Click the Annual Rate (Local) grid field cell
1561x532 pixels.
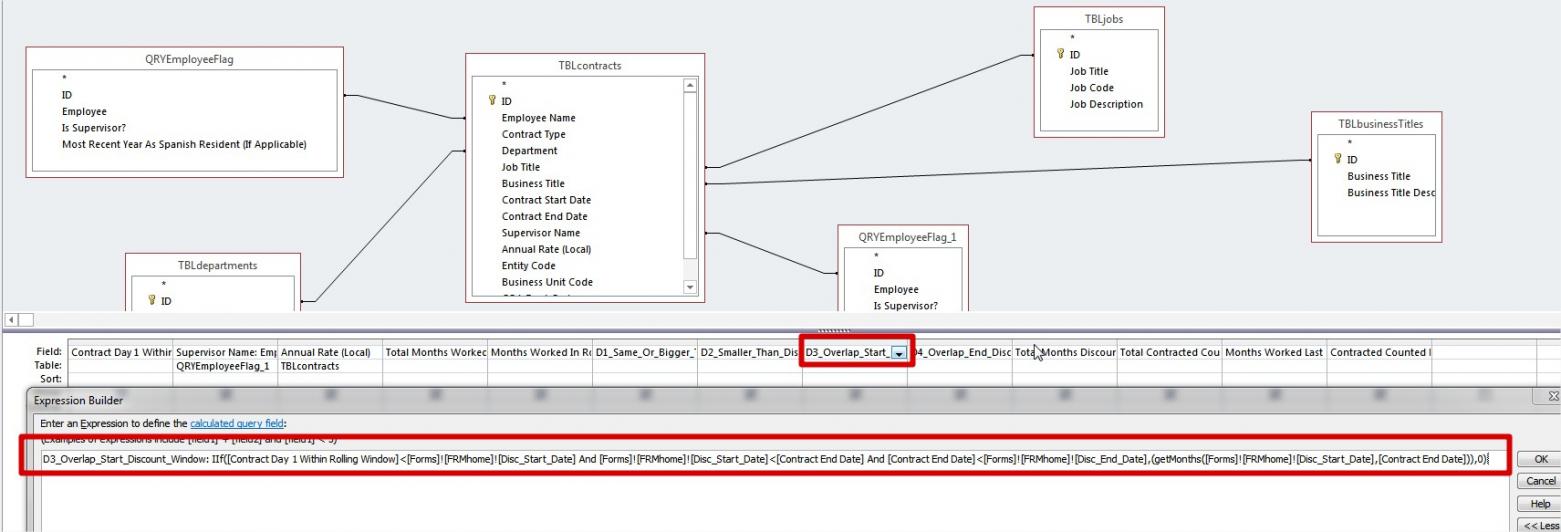coord(330,352)
